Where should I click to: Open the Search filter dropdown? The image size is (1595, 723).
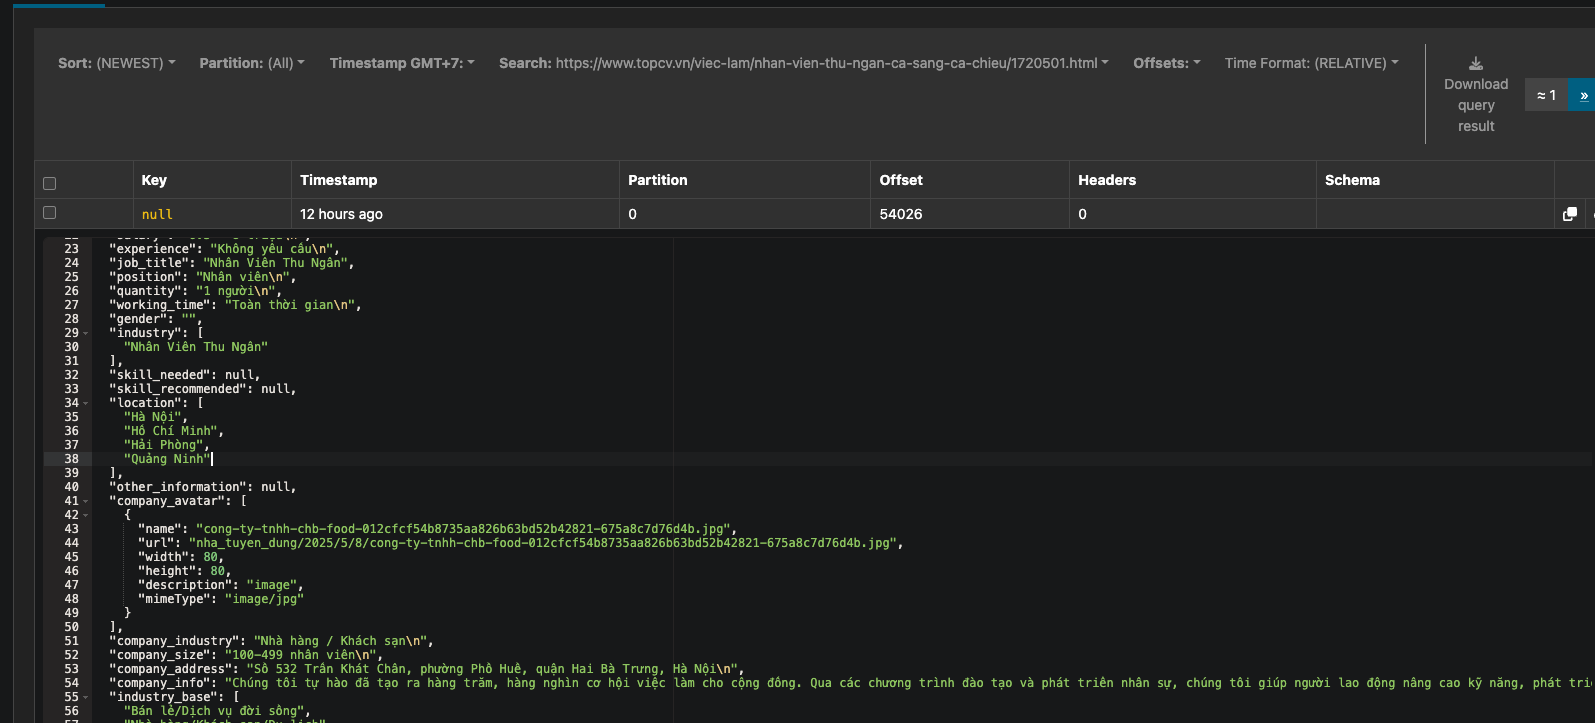[x=803, y=63]
